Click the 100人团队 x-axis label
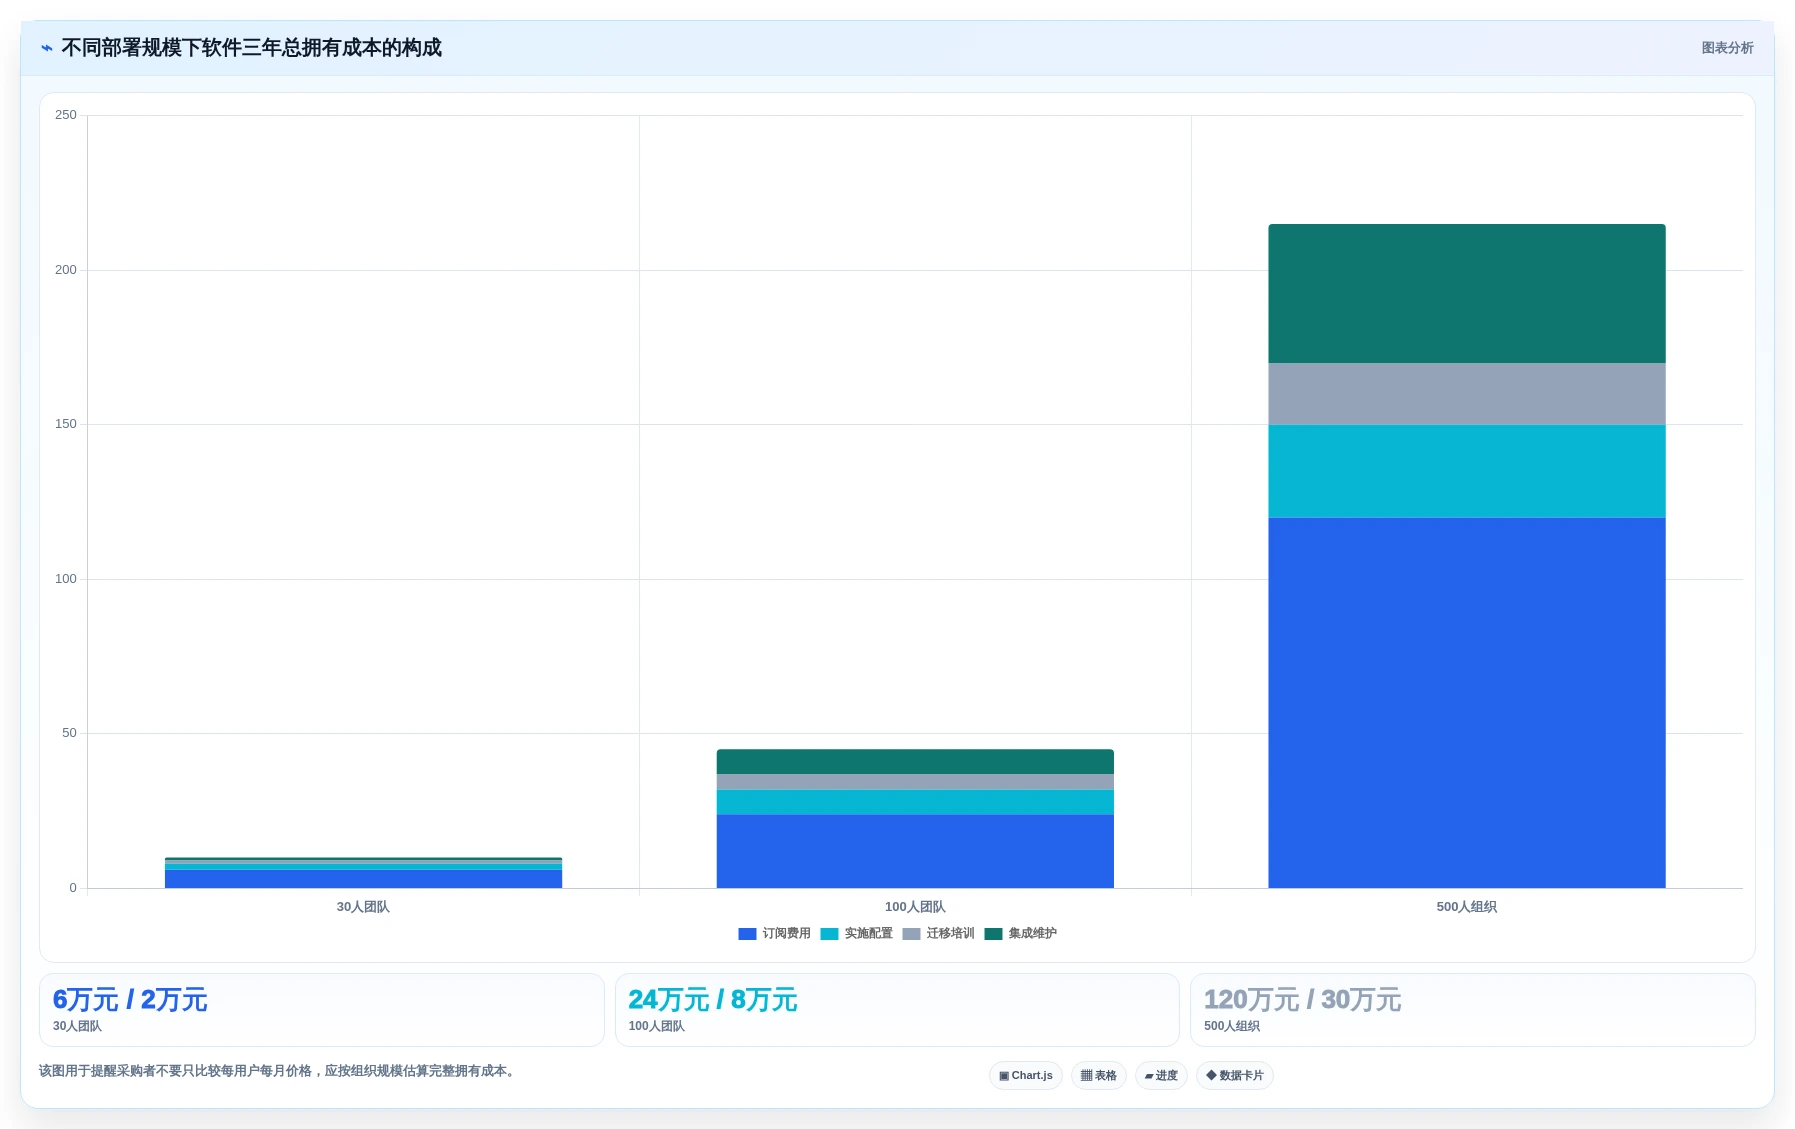The height and width of the screenshot is (1129, 1795). [915, 907]
